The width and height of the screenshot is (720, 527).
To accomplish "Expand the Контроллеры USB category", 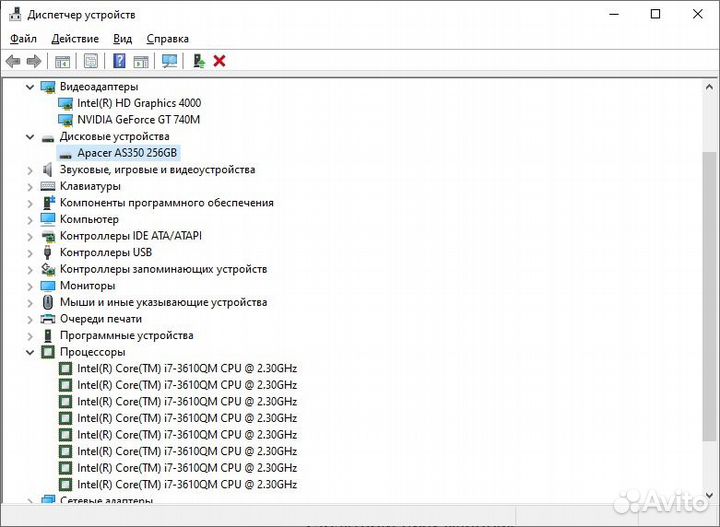I will (30, 253).
